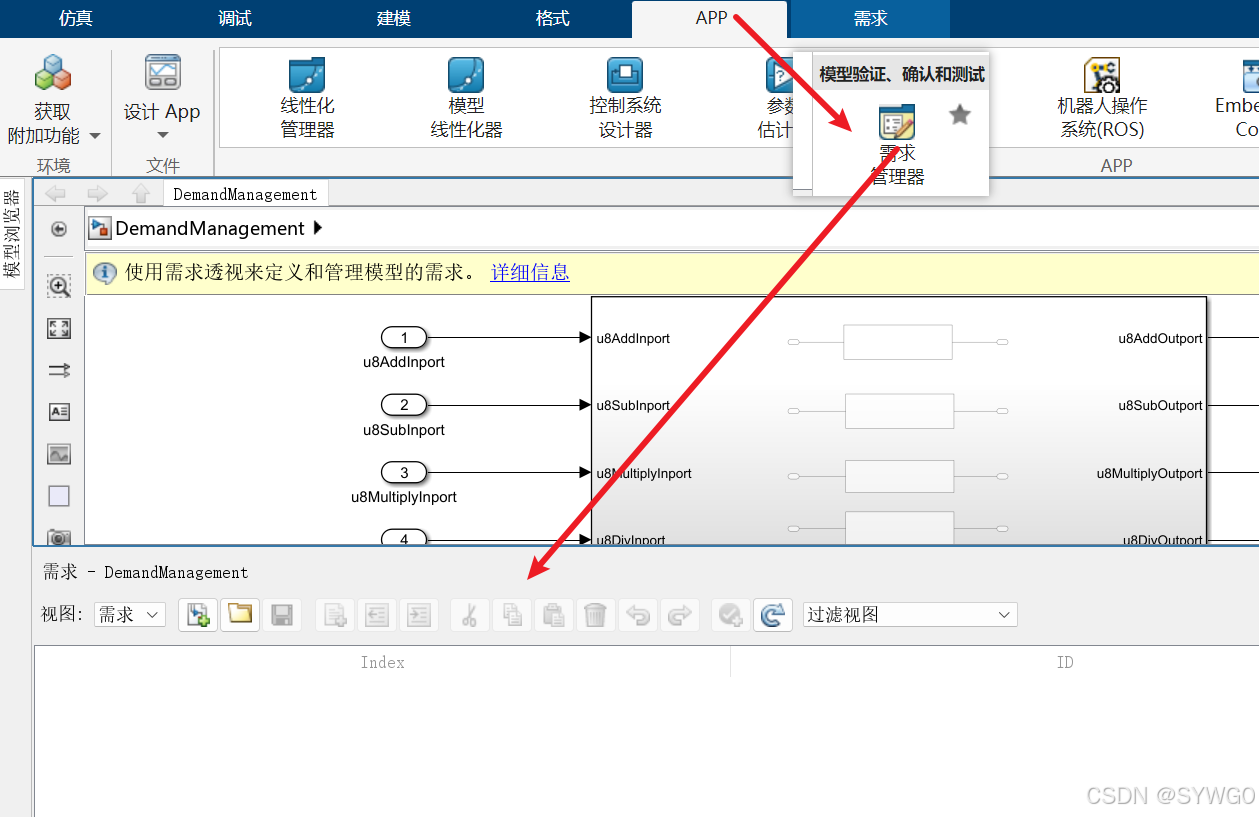Click the add requirement icon

pyautogui.click(x=336, y=614)
